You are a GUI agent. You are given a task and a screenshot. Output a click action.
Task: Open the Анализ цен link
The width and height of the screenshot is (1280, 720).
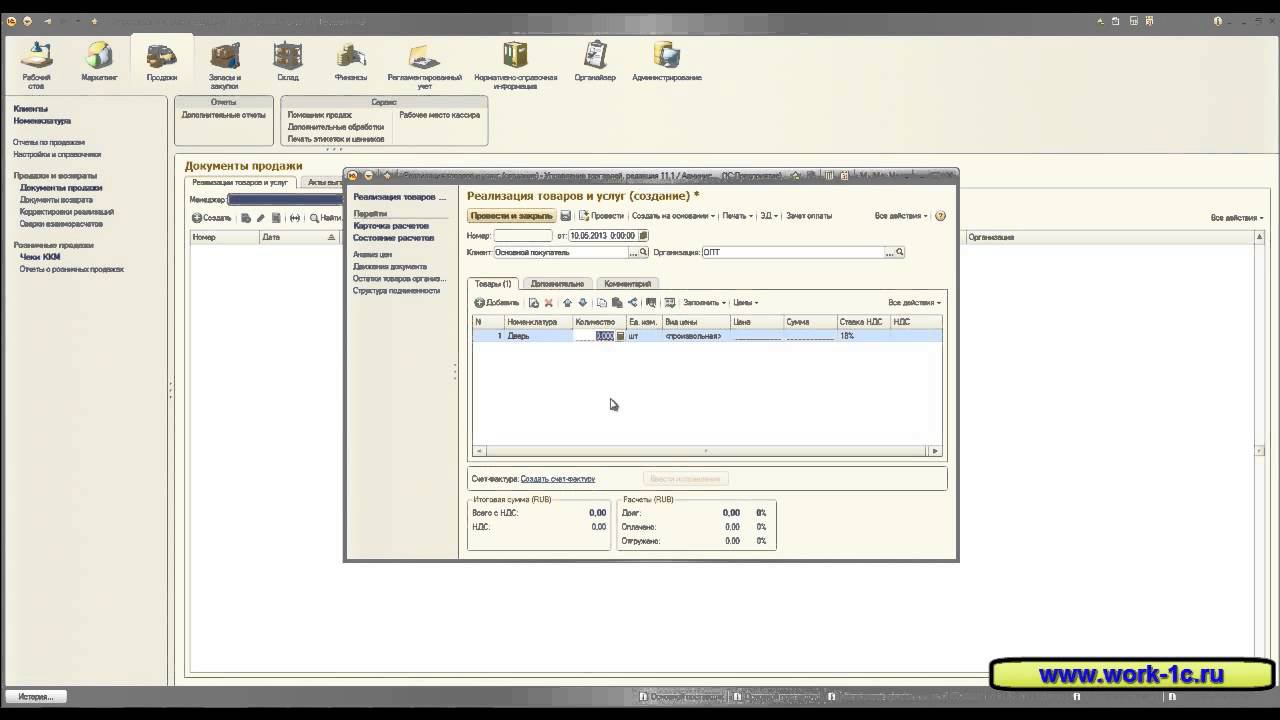pyautogui.click(x=373, y=255)
